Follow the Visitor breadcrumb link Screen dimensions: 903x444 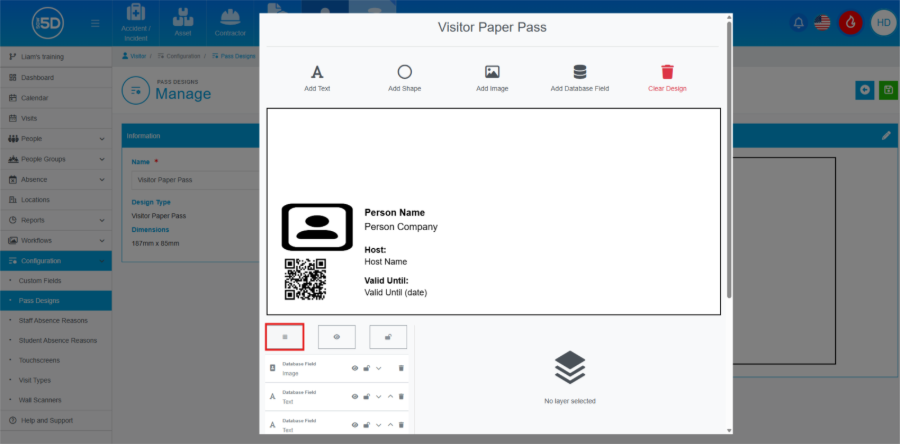[134, 56]
